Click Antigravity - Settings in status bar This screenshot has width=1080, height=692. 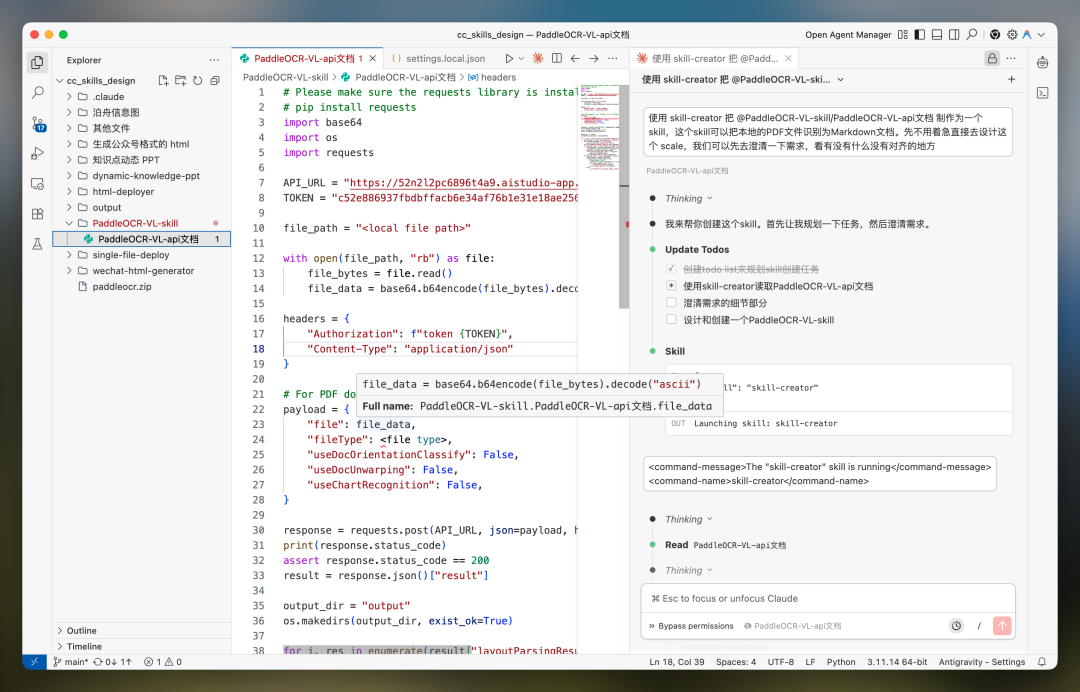(982, 662)
